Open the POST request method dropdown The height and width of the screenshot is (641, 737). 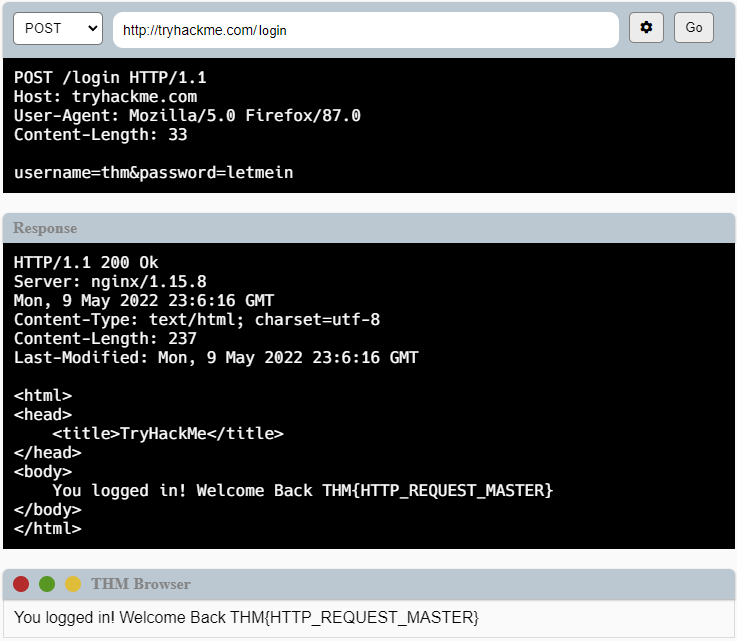[x=57, y=29]
